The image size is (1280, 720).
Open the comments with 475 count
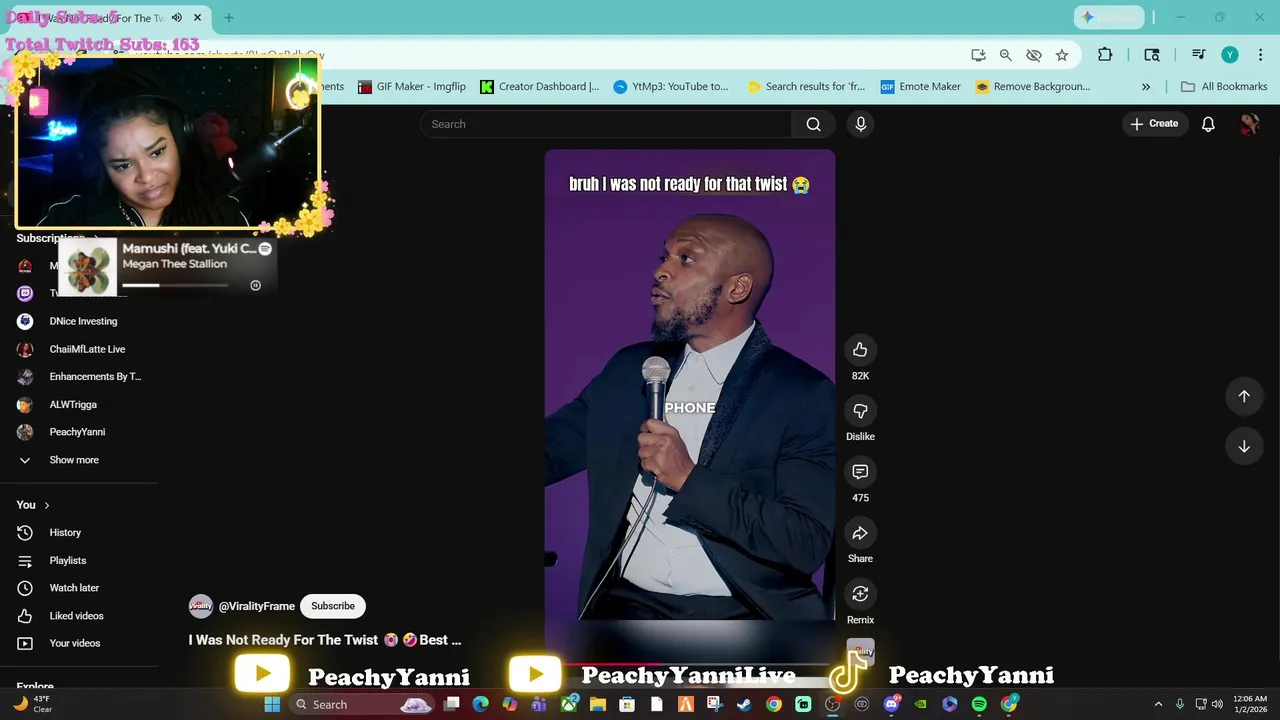pos(860,471)
